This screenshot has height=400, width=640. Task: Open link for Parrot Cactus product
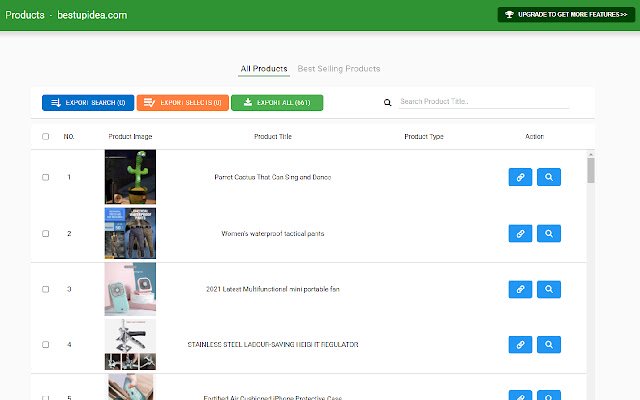[520, 177]
